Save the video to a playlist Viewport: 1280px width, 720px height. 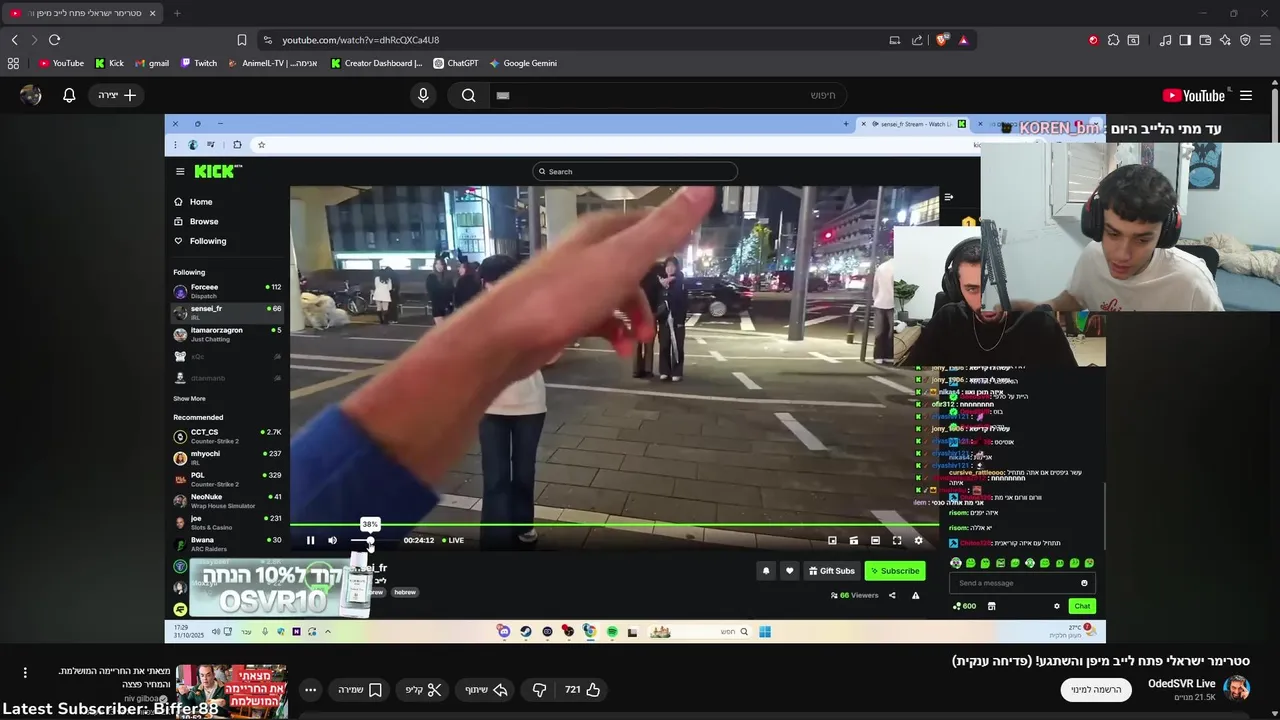tap(360, 690)
